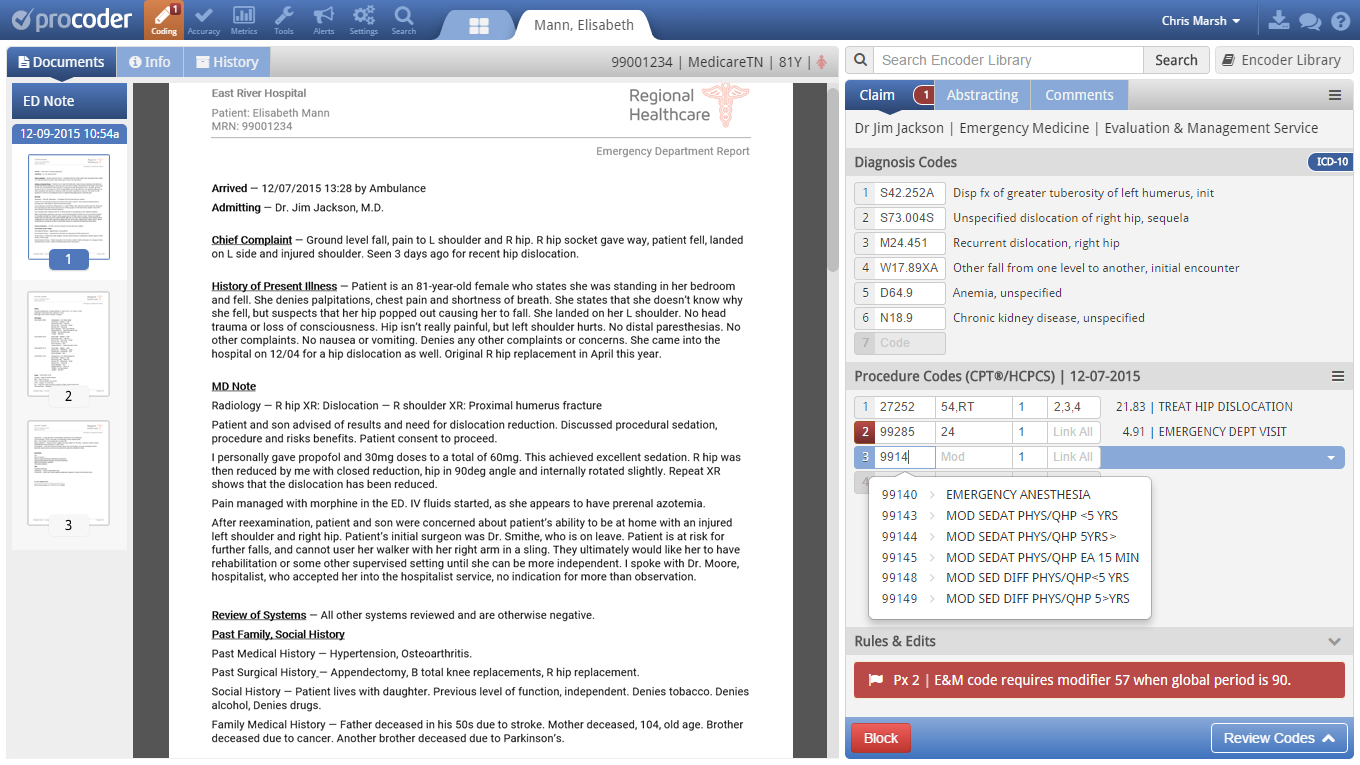The width and height of the screenshot is (1360, 765).
Task: Click the Search magnifier in top toolbar
Action: pos(404,20)
